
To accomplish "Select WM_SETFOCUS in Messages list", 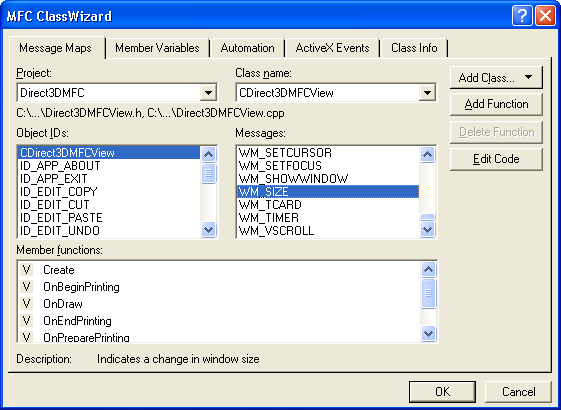I will (328, 166).
